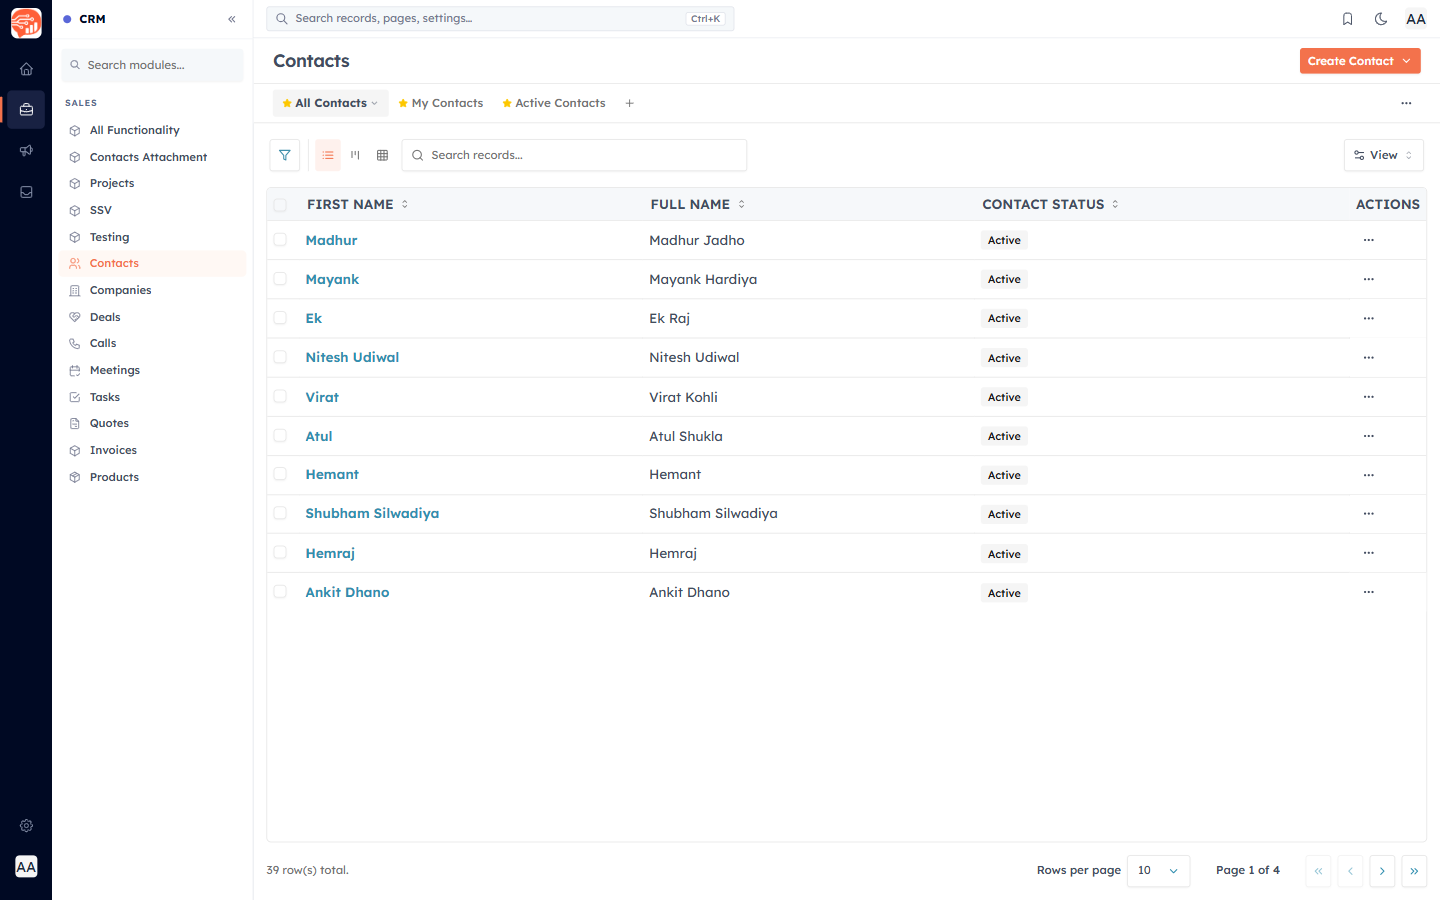The image size is (1440, 900).
Task: Open Rows per page dropdown
Action: (x=1158, y=871)
